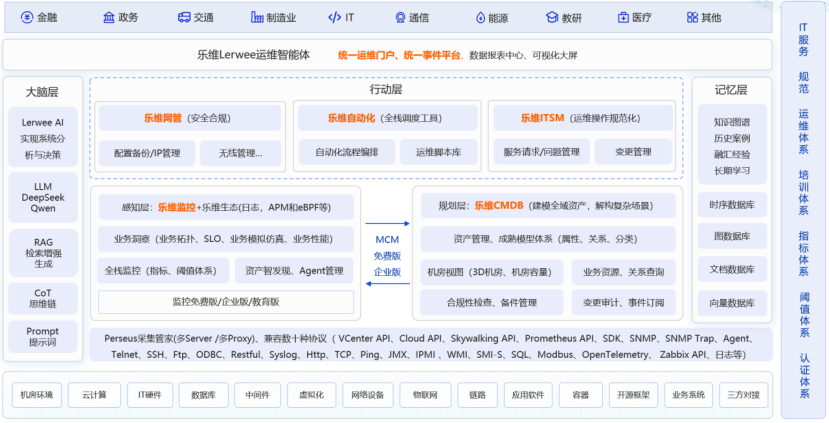Click the 规划层 乐维CMDB header
The width and height of the screenshot is (829, 423).
click(x=548, y=206)
